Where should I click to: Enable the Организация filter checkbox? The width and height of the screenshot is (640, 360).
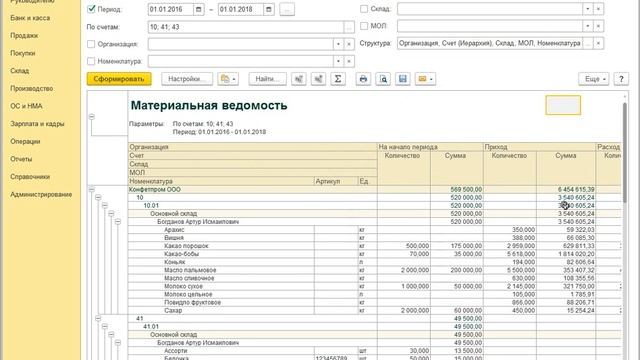point(91,44)
